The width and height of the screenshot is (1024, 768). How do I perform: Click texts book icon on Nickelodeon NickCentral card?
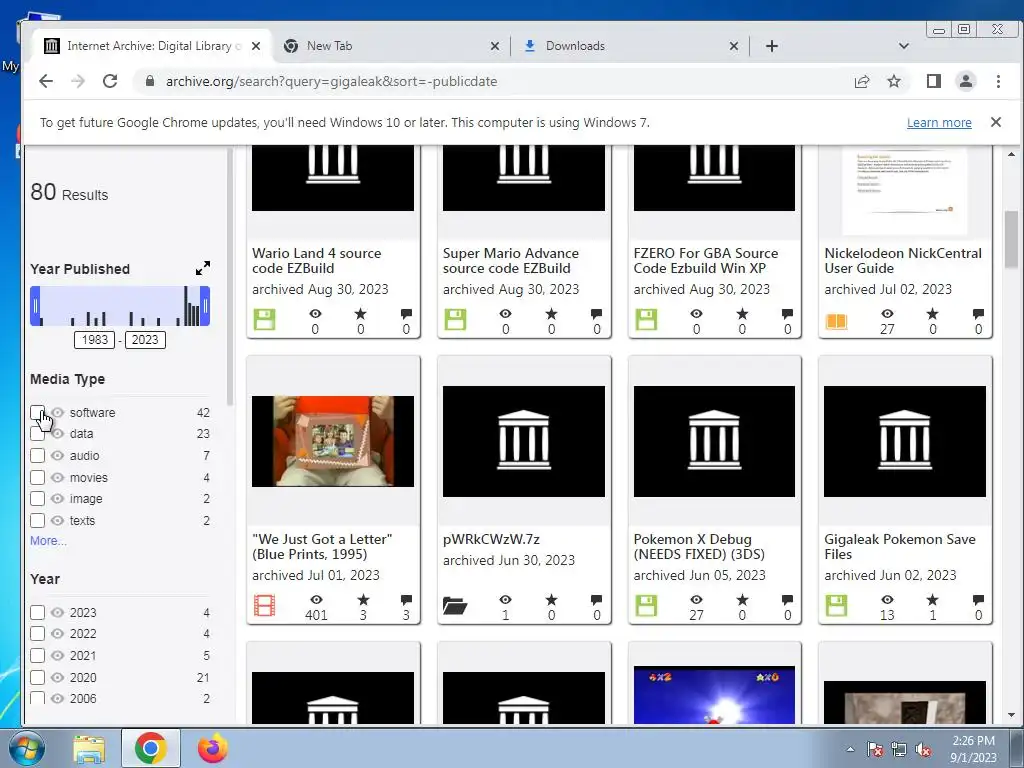[837, 321]
